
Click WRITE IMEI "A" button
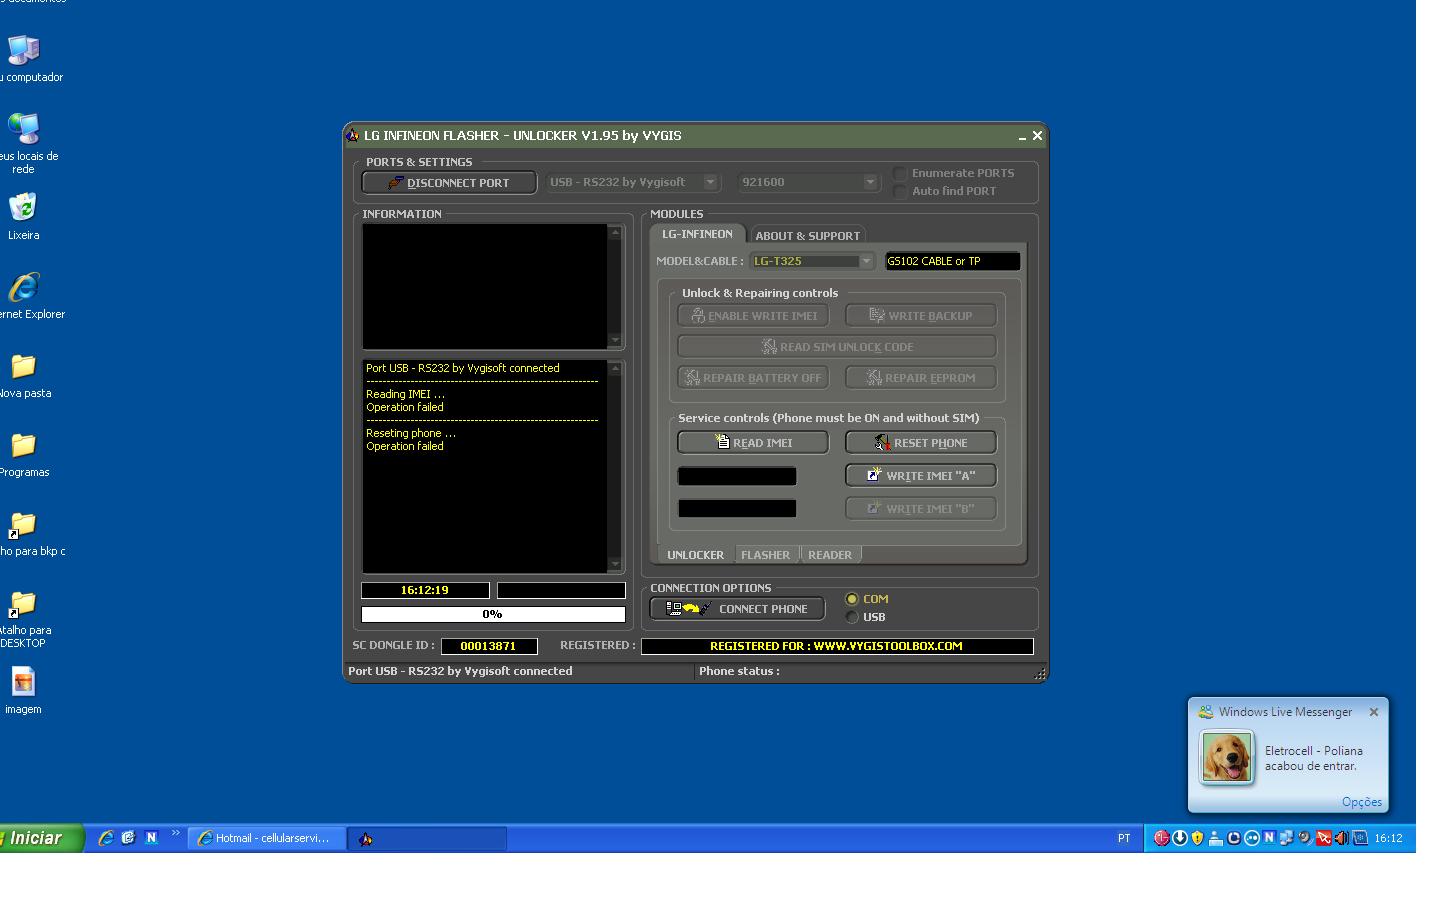click(x=921, y=475)
